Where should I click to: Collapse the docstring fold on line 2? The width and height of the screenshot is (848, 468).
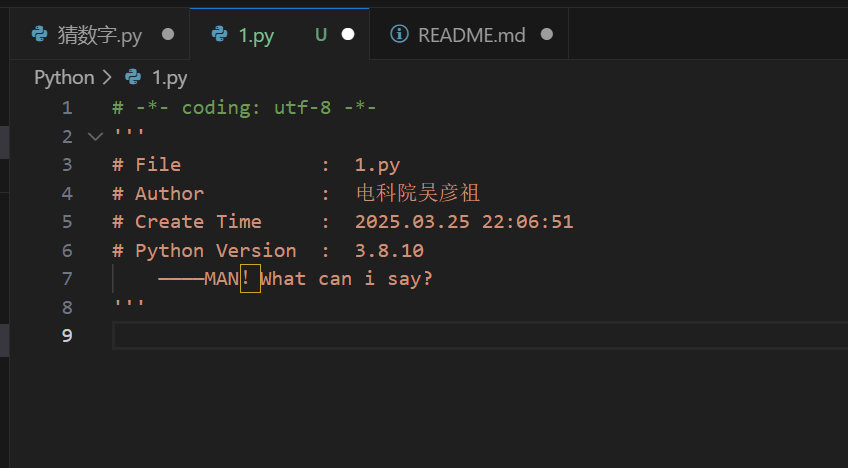[x=95, y=136]
